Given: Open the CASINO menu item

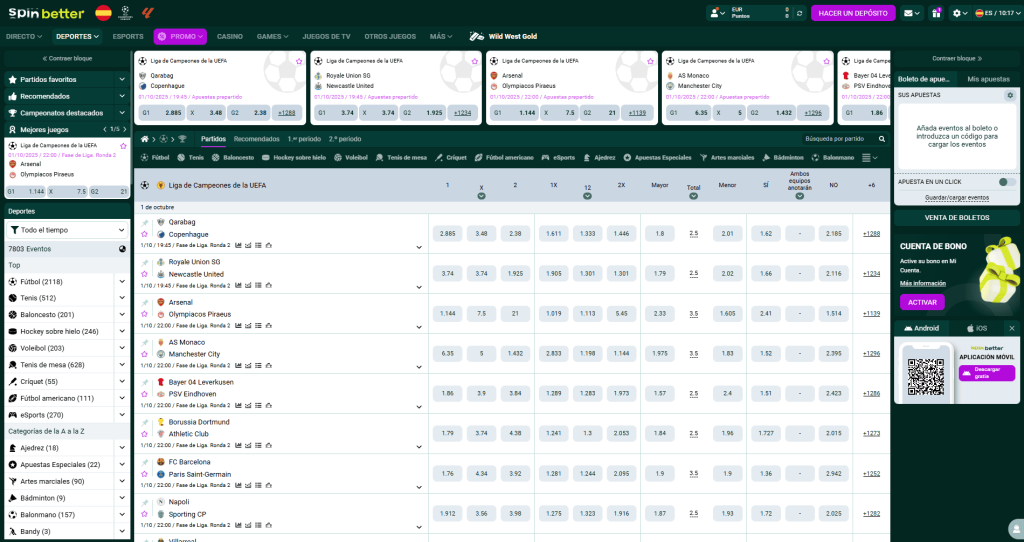Looking at the screenshot, I should [229, 36].
